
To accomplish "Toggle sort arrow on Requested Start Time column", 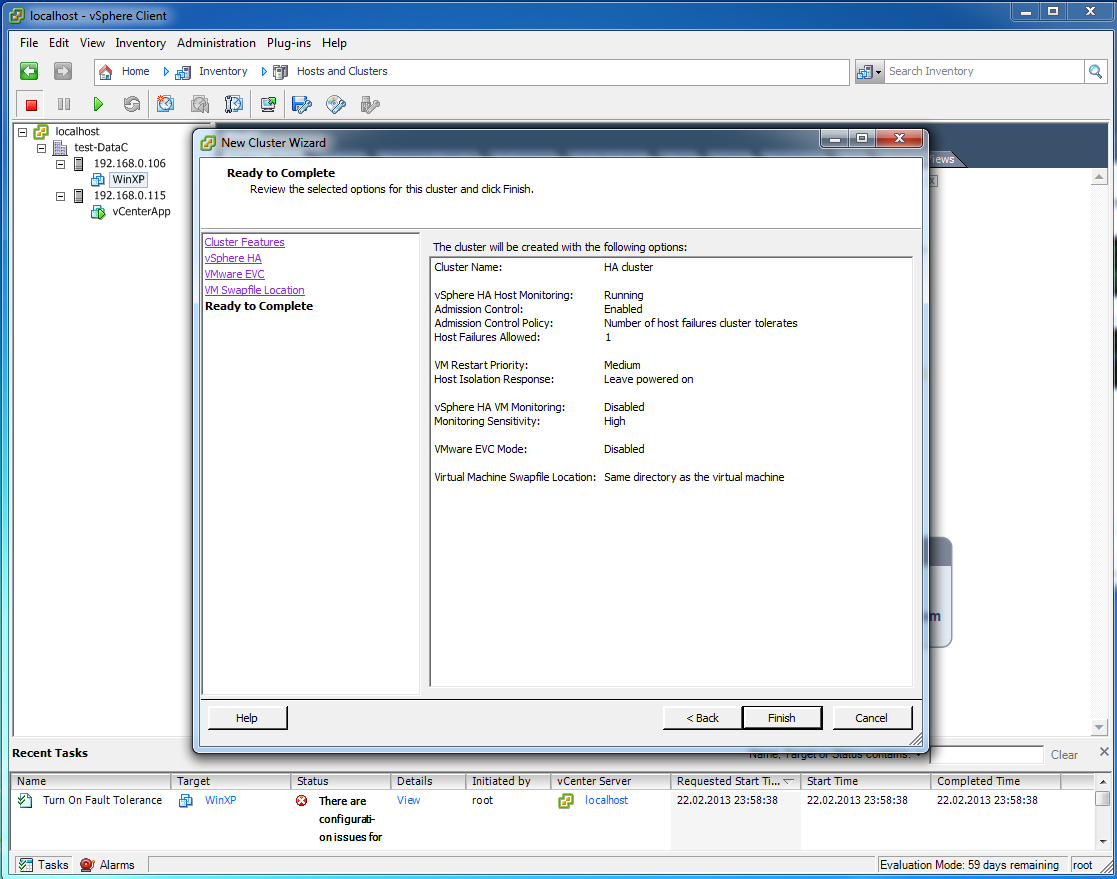I will point(788,781).
